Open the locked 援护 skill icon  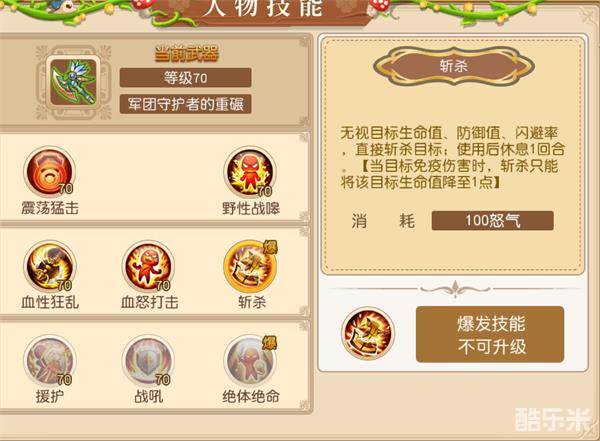[x=49, y=360]
